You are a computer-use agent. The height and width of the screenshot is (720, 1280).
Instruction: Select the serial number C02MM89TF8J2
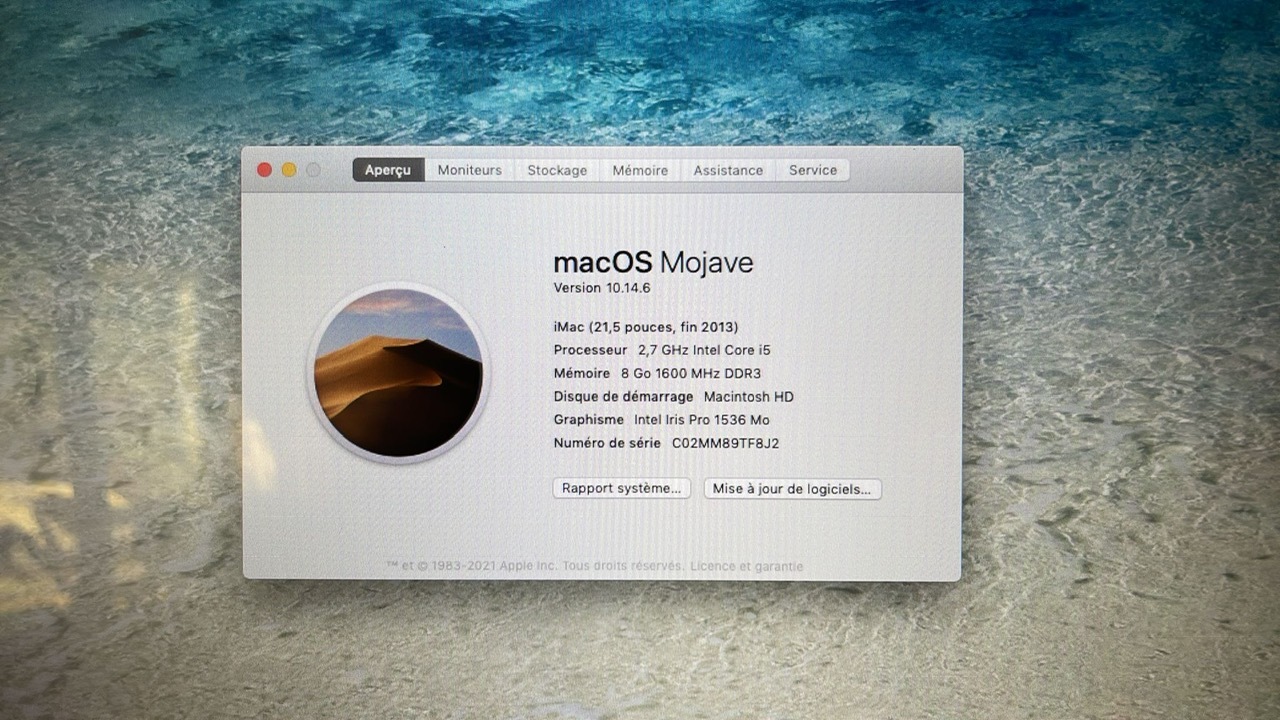coord(725,443)
